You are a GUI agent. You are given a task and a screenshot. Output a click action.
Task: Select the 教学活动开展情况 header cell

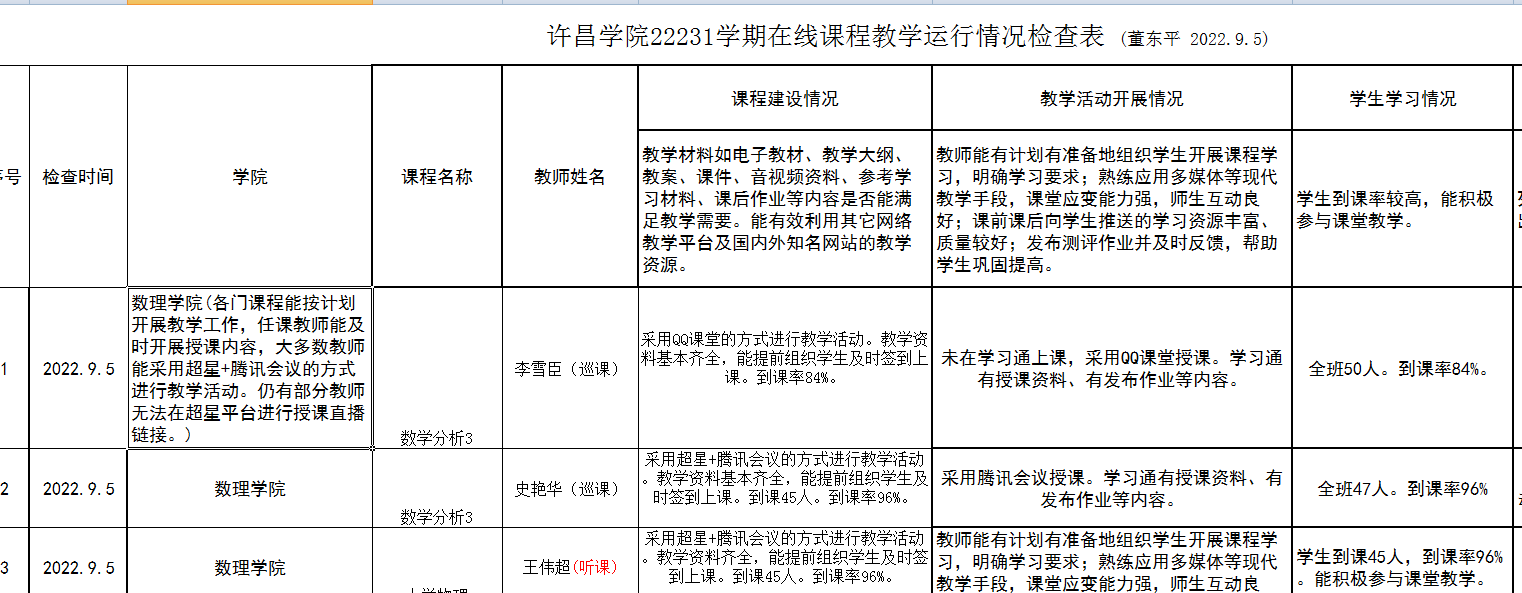[x=1111, y=99]
